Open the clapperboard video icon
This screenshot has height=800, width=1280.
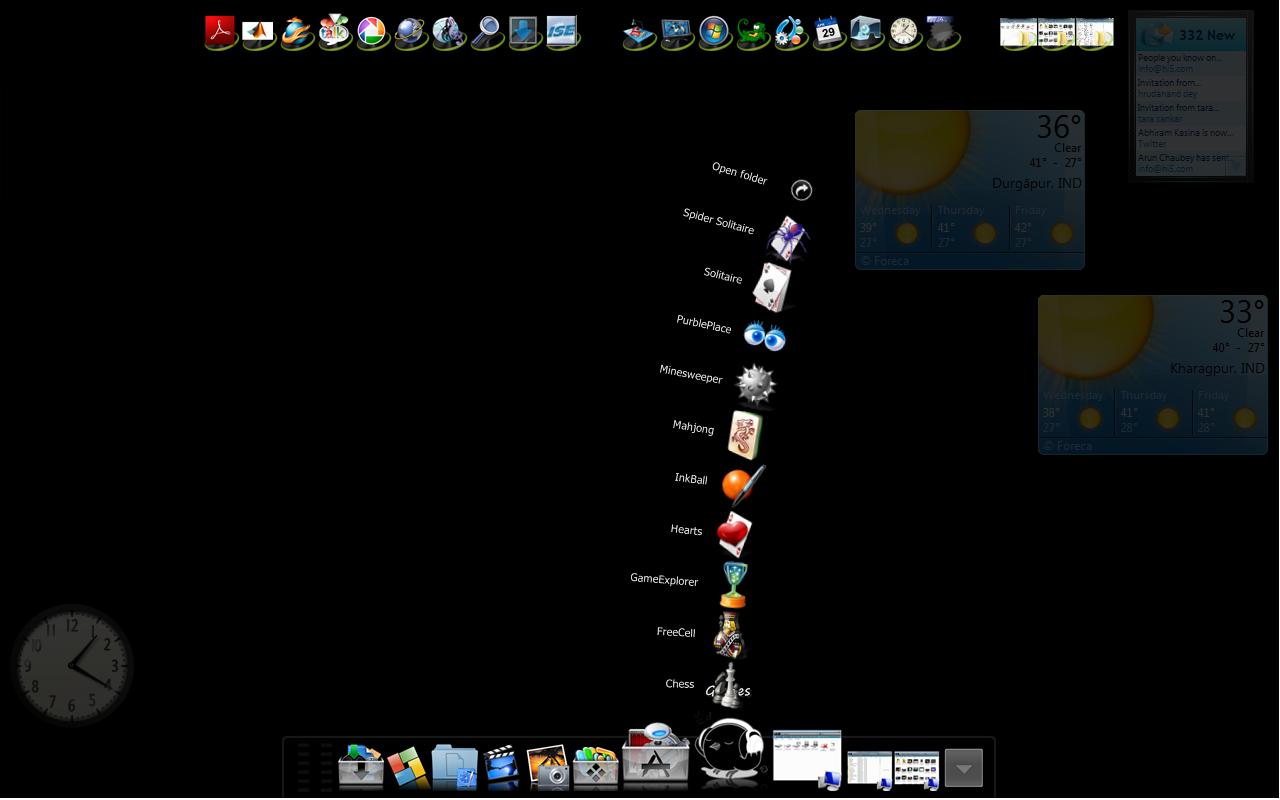coord(501,768)
